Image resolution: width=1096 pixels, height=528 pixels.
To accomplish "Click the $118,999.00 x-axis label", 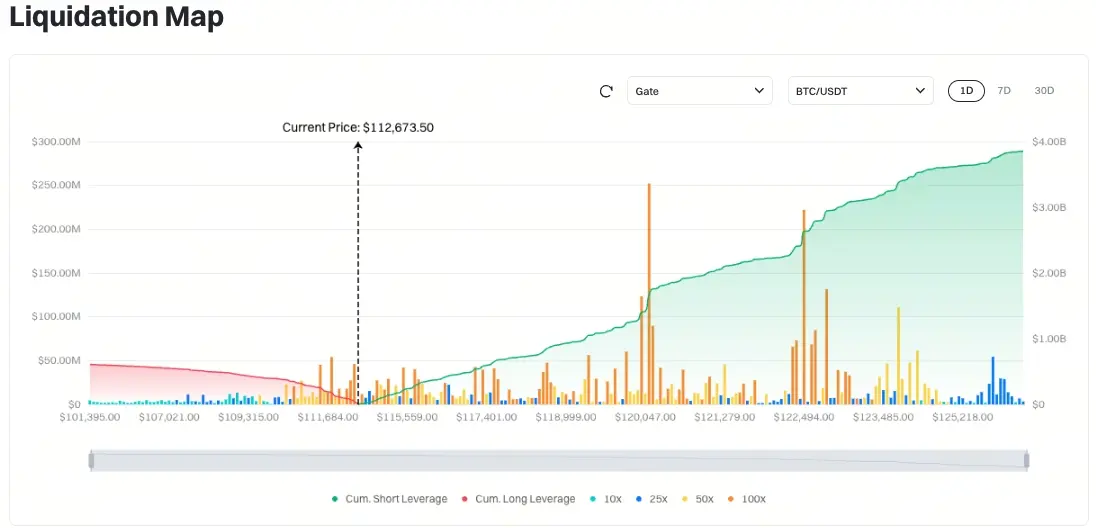I will [x=566, y=417].
